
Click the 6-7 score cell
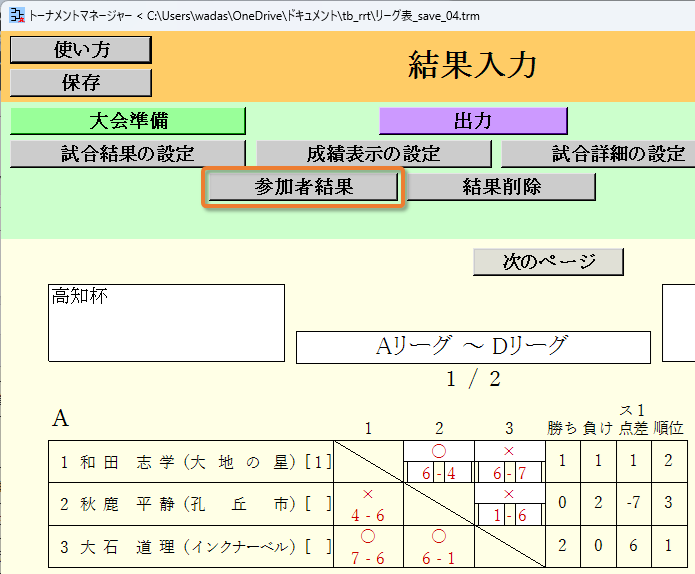tap(509, 472)
